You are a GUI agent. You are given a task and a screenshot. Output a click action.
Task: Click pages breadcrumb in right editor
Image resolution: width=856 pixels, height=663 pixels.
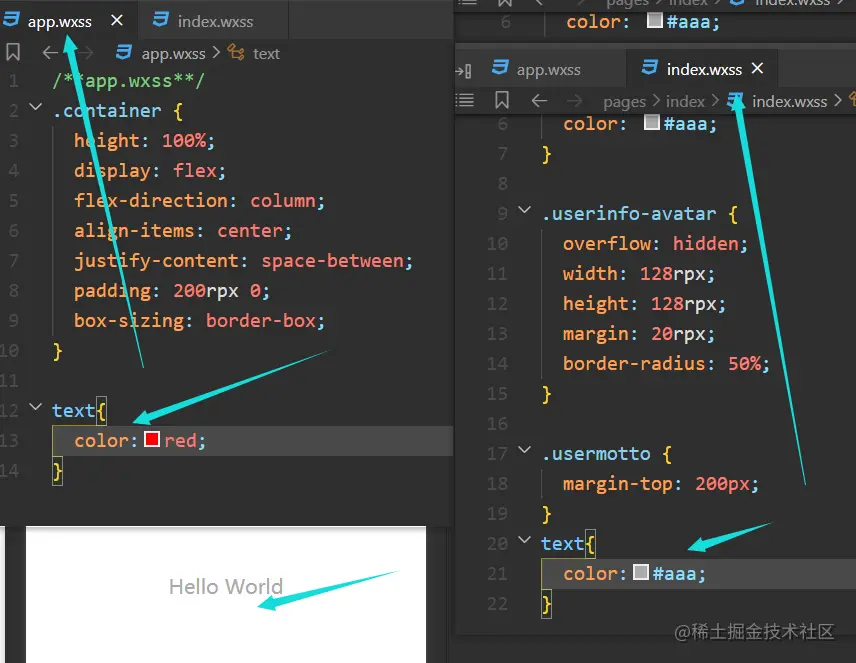pyautogui.click(x=625, y=102)
